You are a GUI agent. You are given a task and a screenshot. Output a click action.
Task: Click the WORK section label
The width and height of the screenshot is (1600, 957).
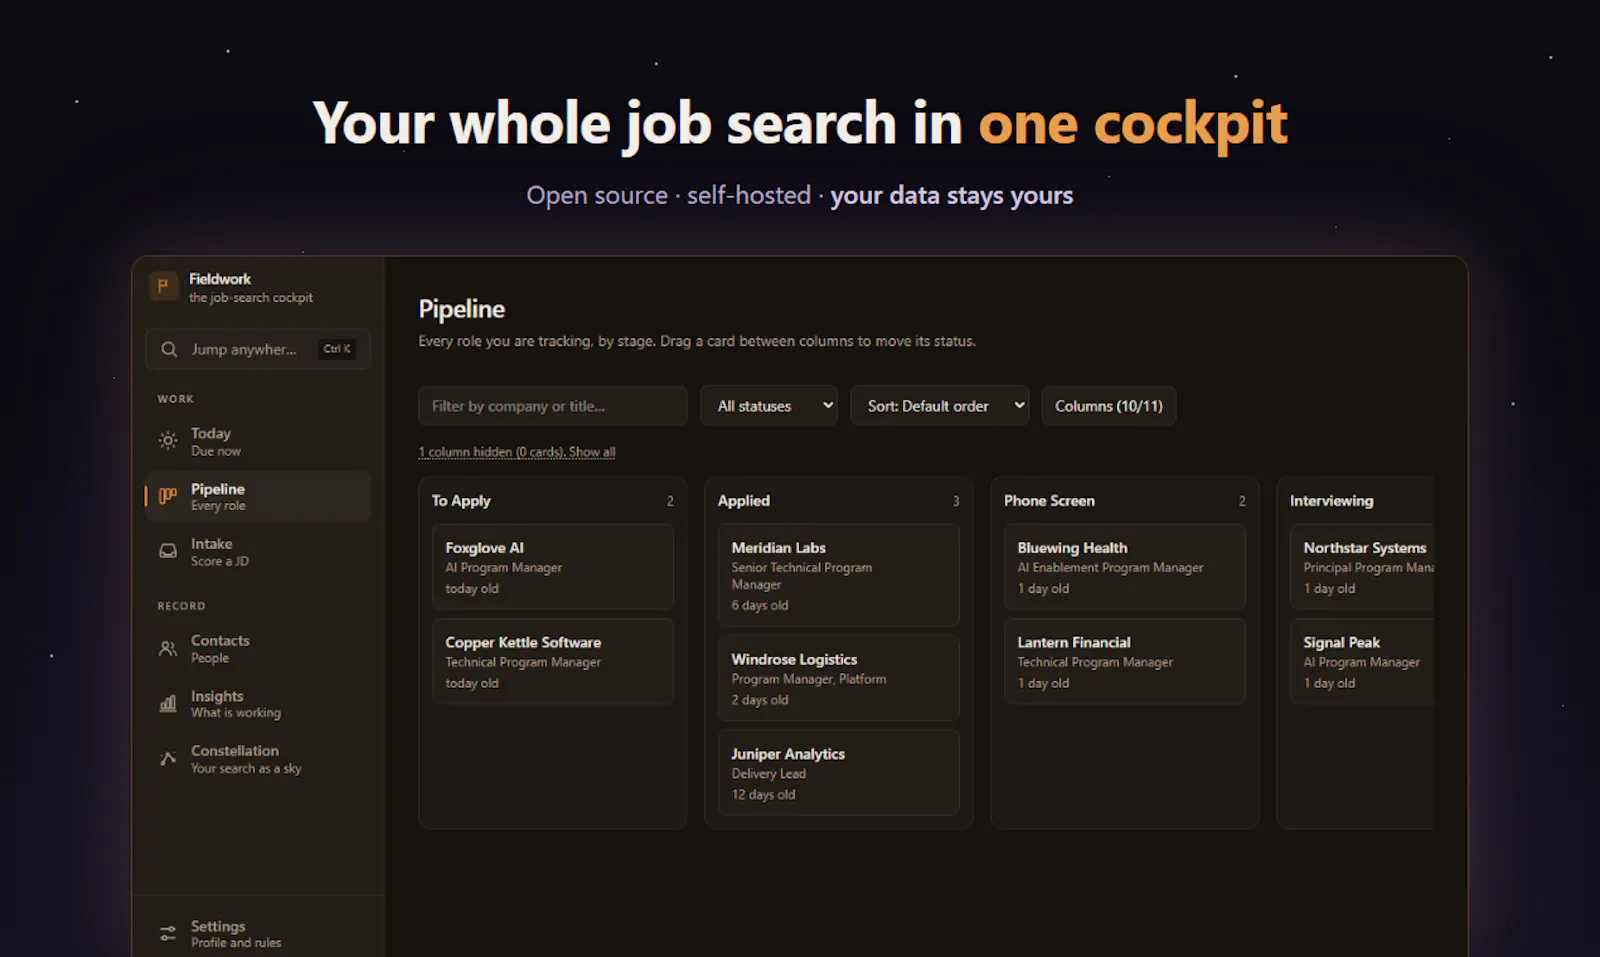[x=176, y=399]
